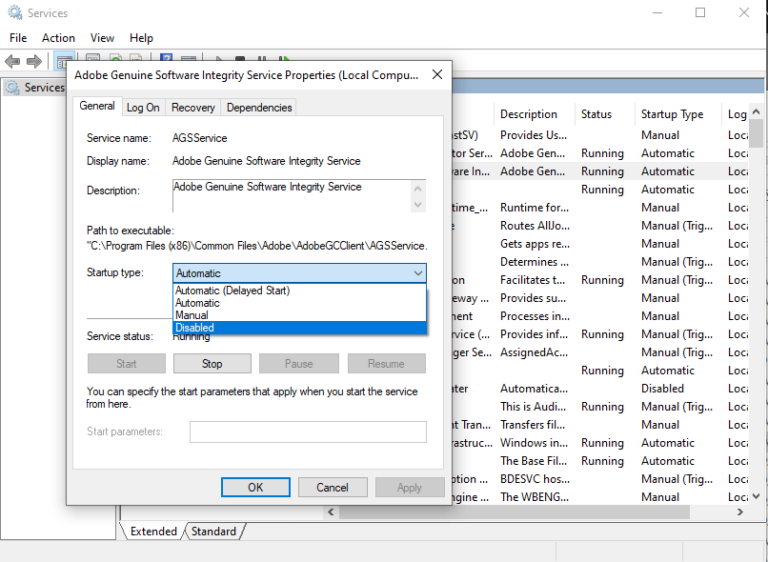Click the Cancel button
768x562 pixels.
pyautogui.click(x=333, y=487)
